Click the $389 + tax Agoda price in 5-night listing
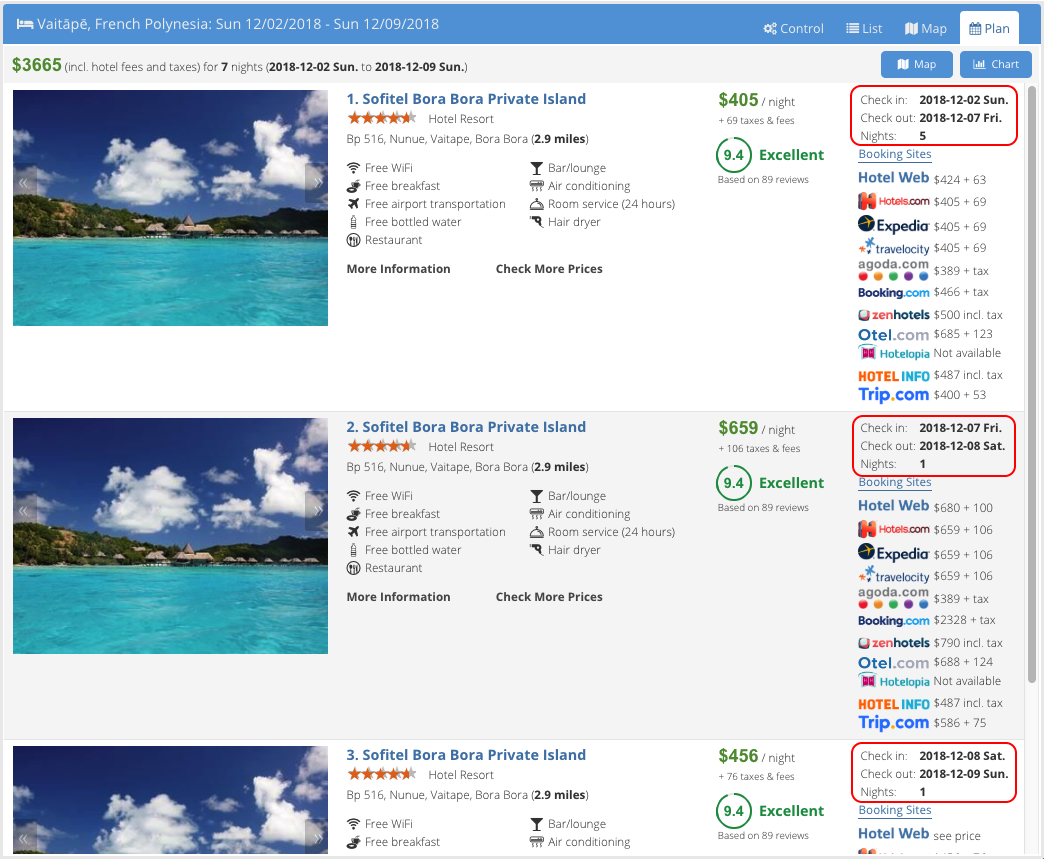Screen dimensions: 1044x859 click(x=961, y=271)
